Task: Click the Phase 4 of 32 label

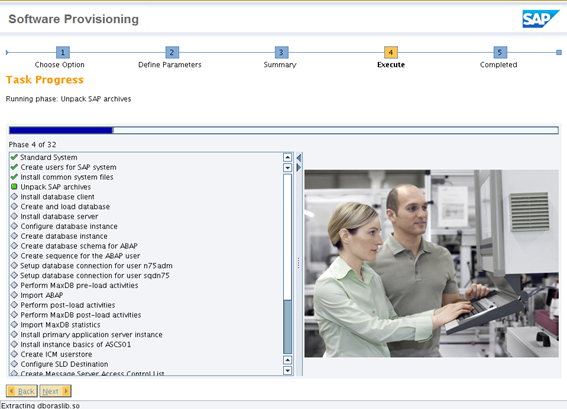Action: (x=33, y=145)
